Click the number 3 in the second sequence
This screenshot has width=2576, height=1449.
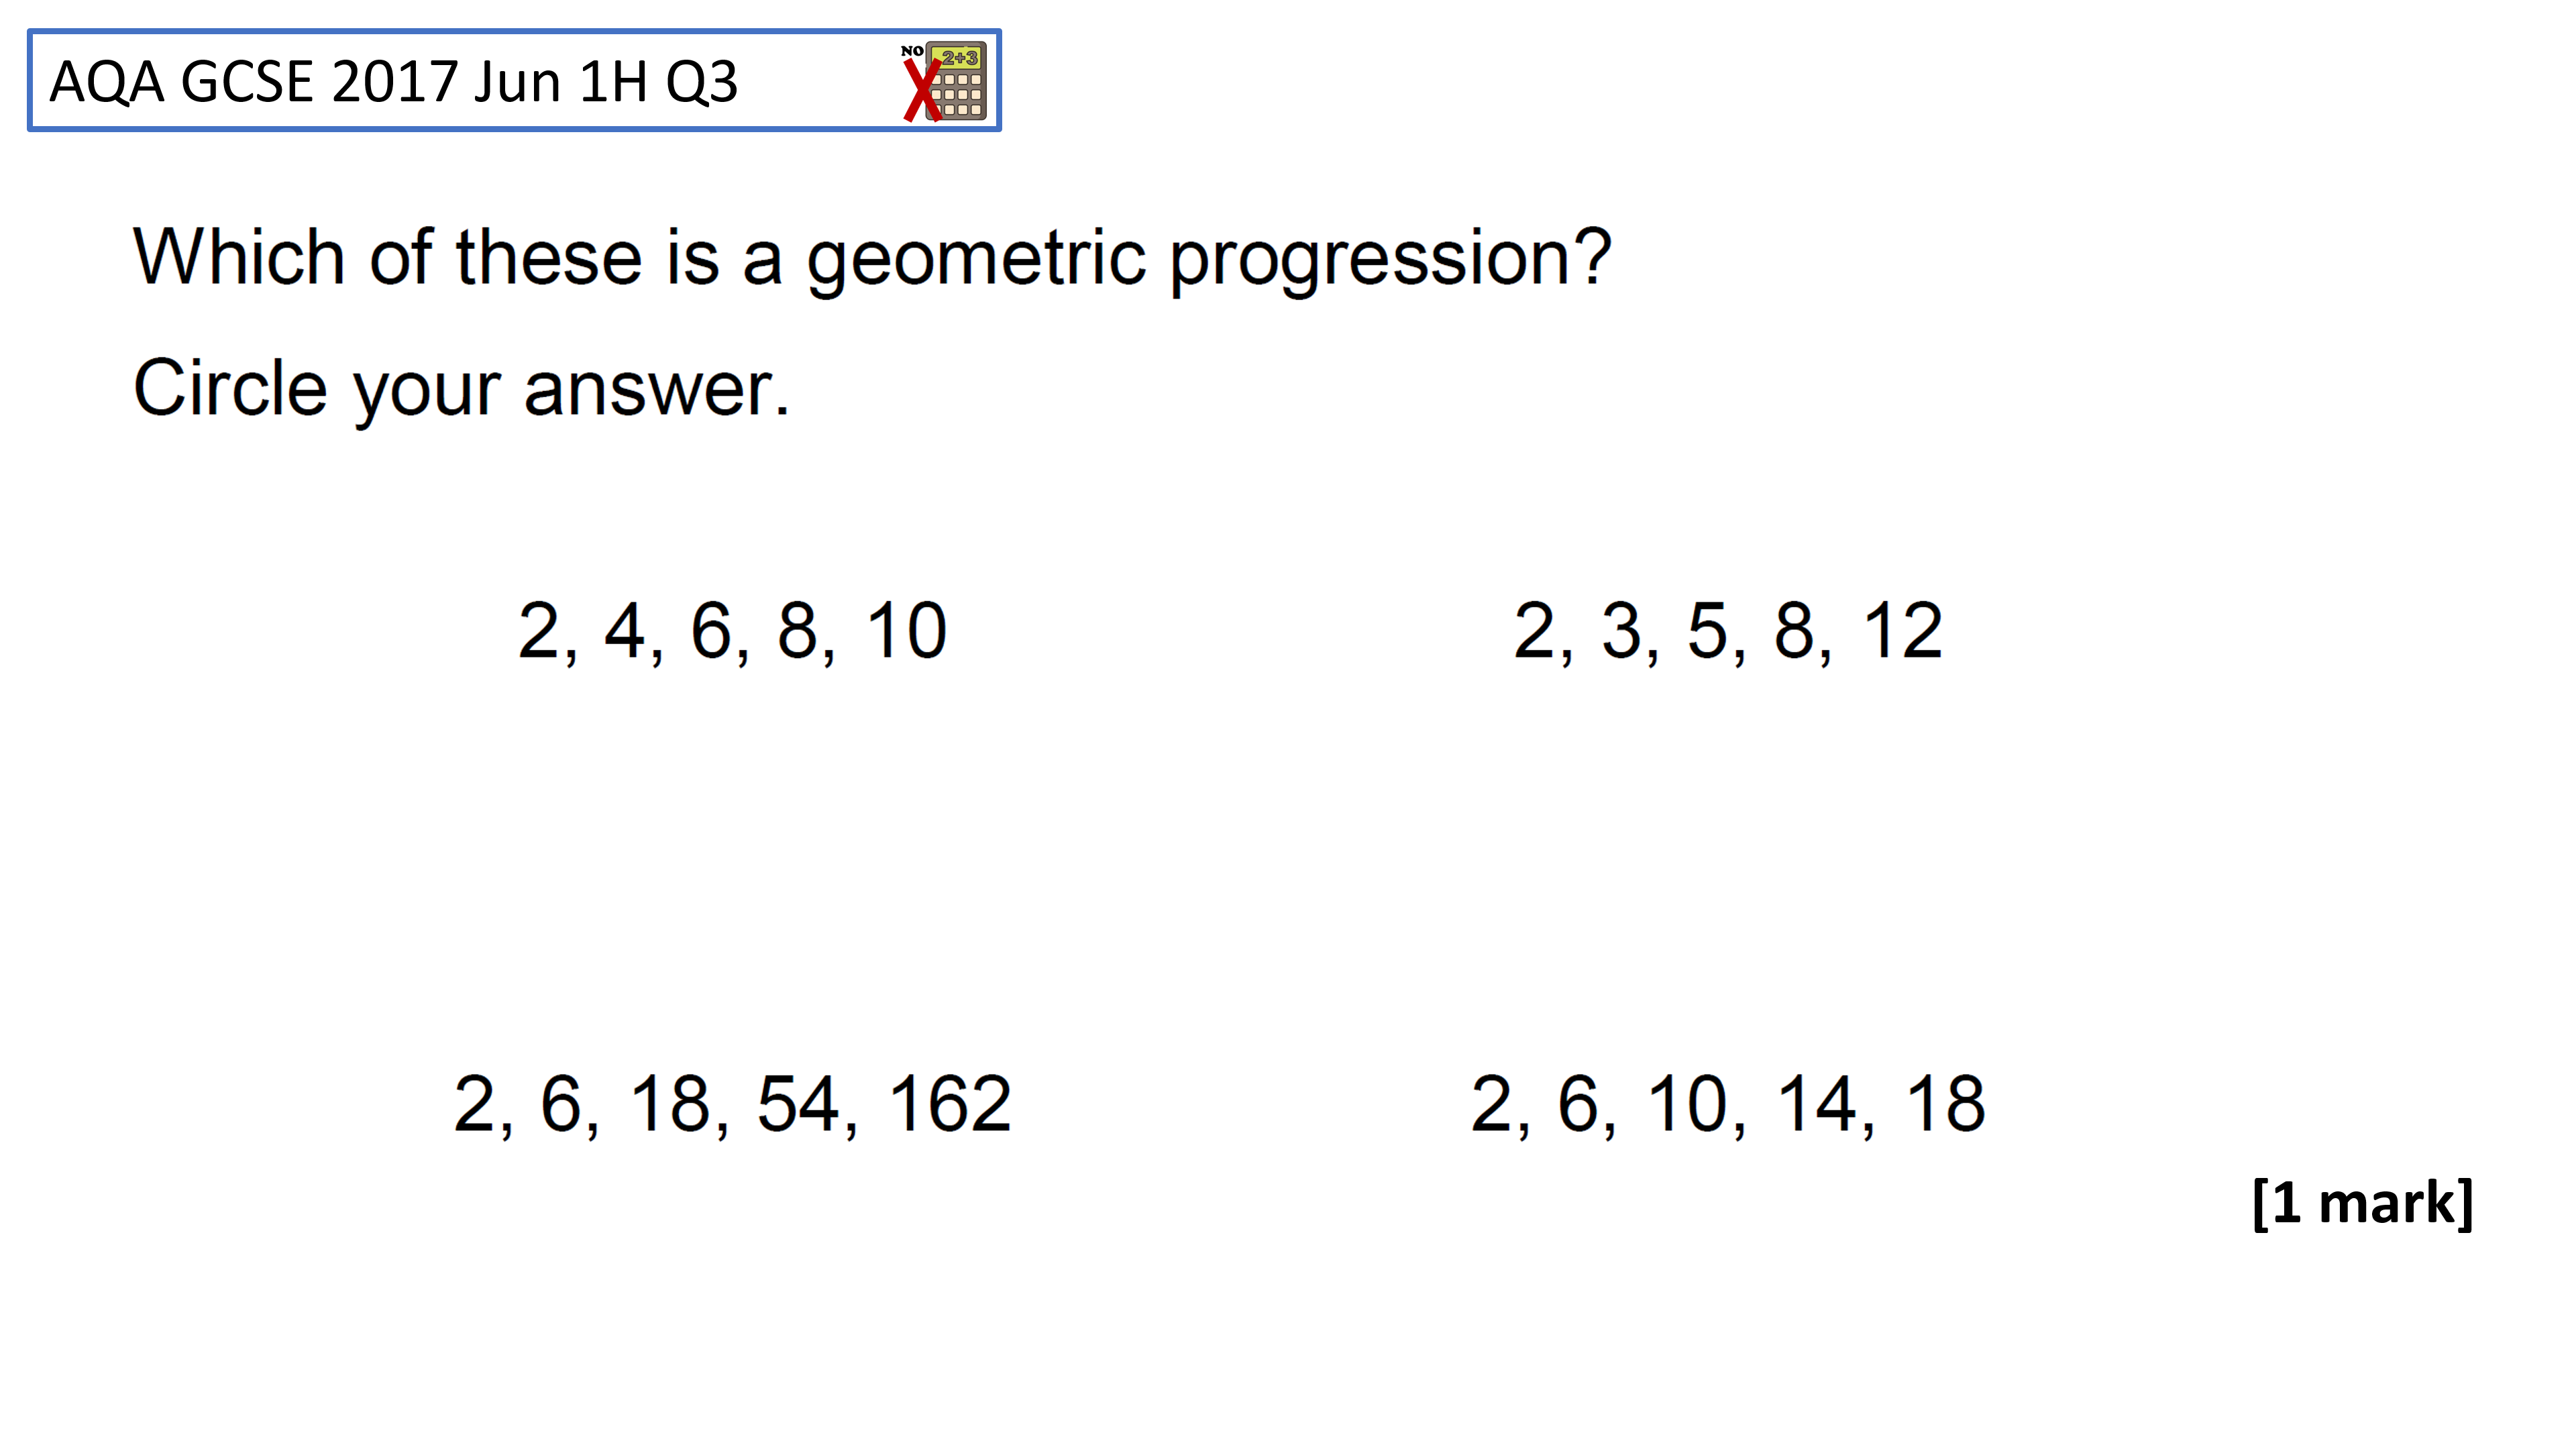coord(1621,631)
